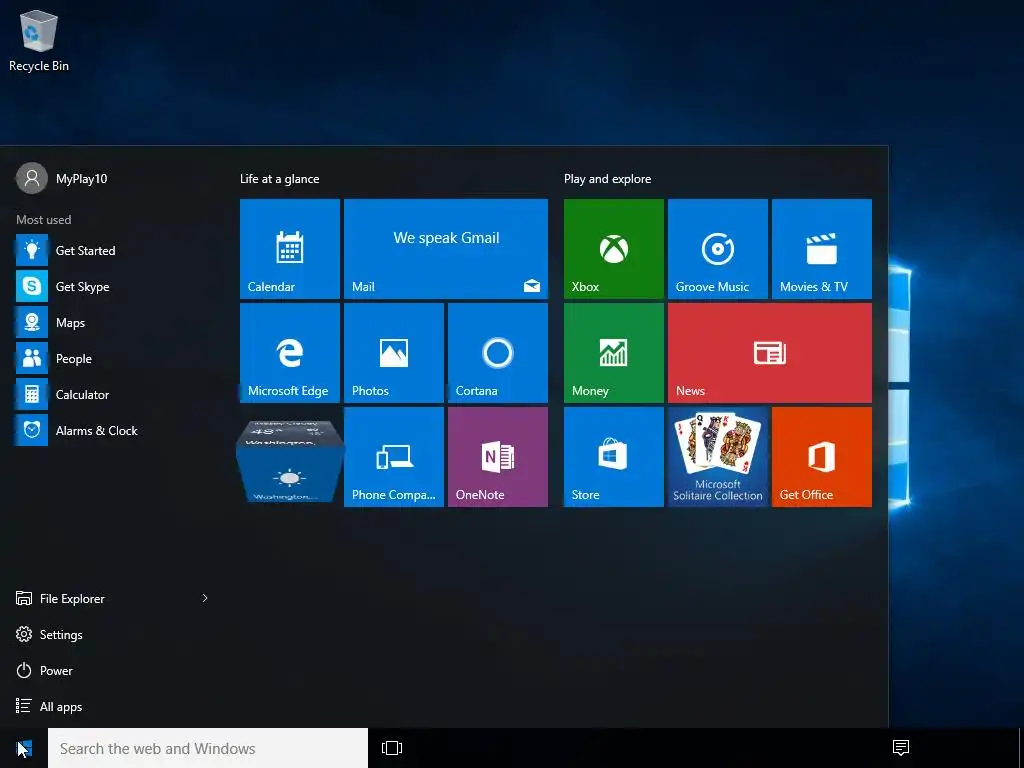Open the Groove Music tile
The width and height of the screenshot is (1024, 768).
pyautogui.click(x=717, y=249)
